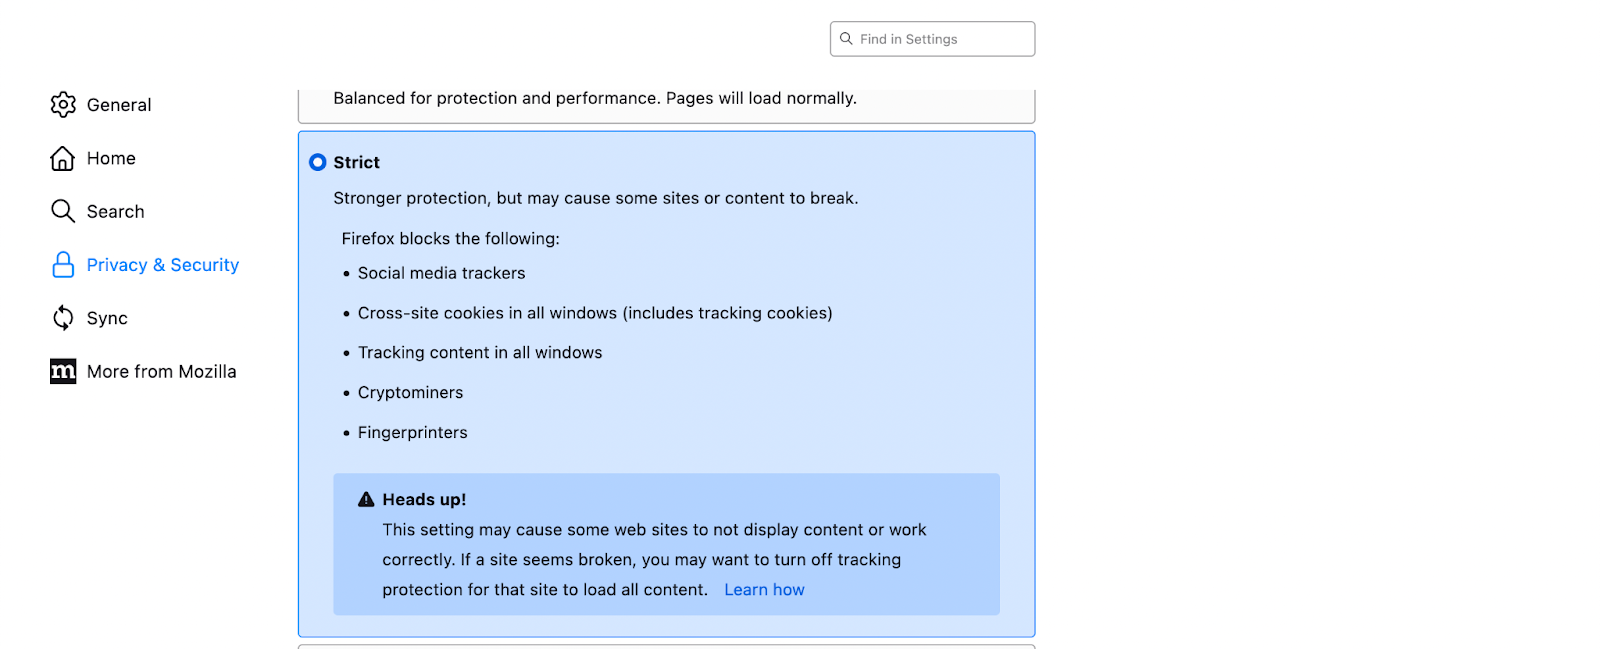Go to the Home text label in sidebar

point(111,158)
